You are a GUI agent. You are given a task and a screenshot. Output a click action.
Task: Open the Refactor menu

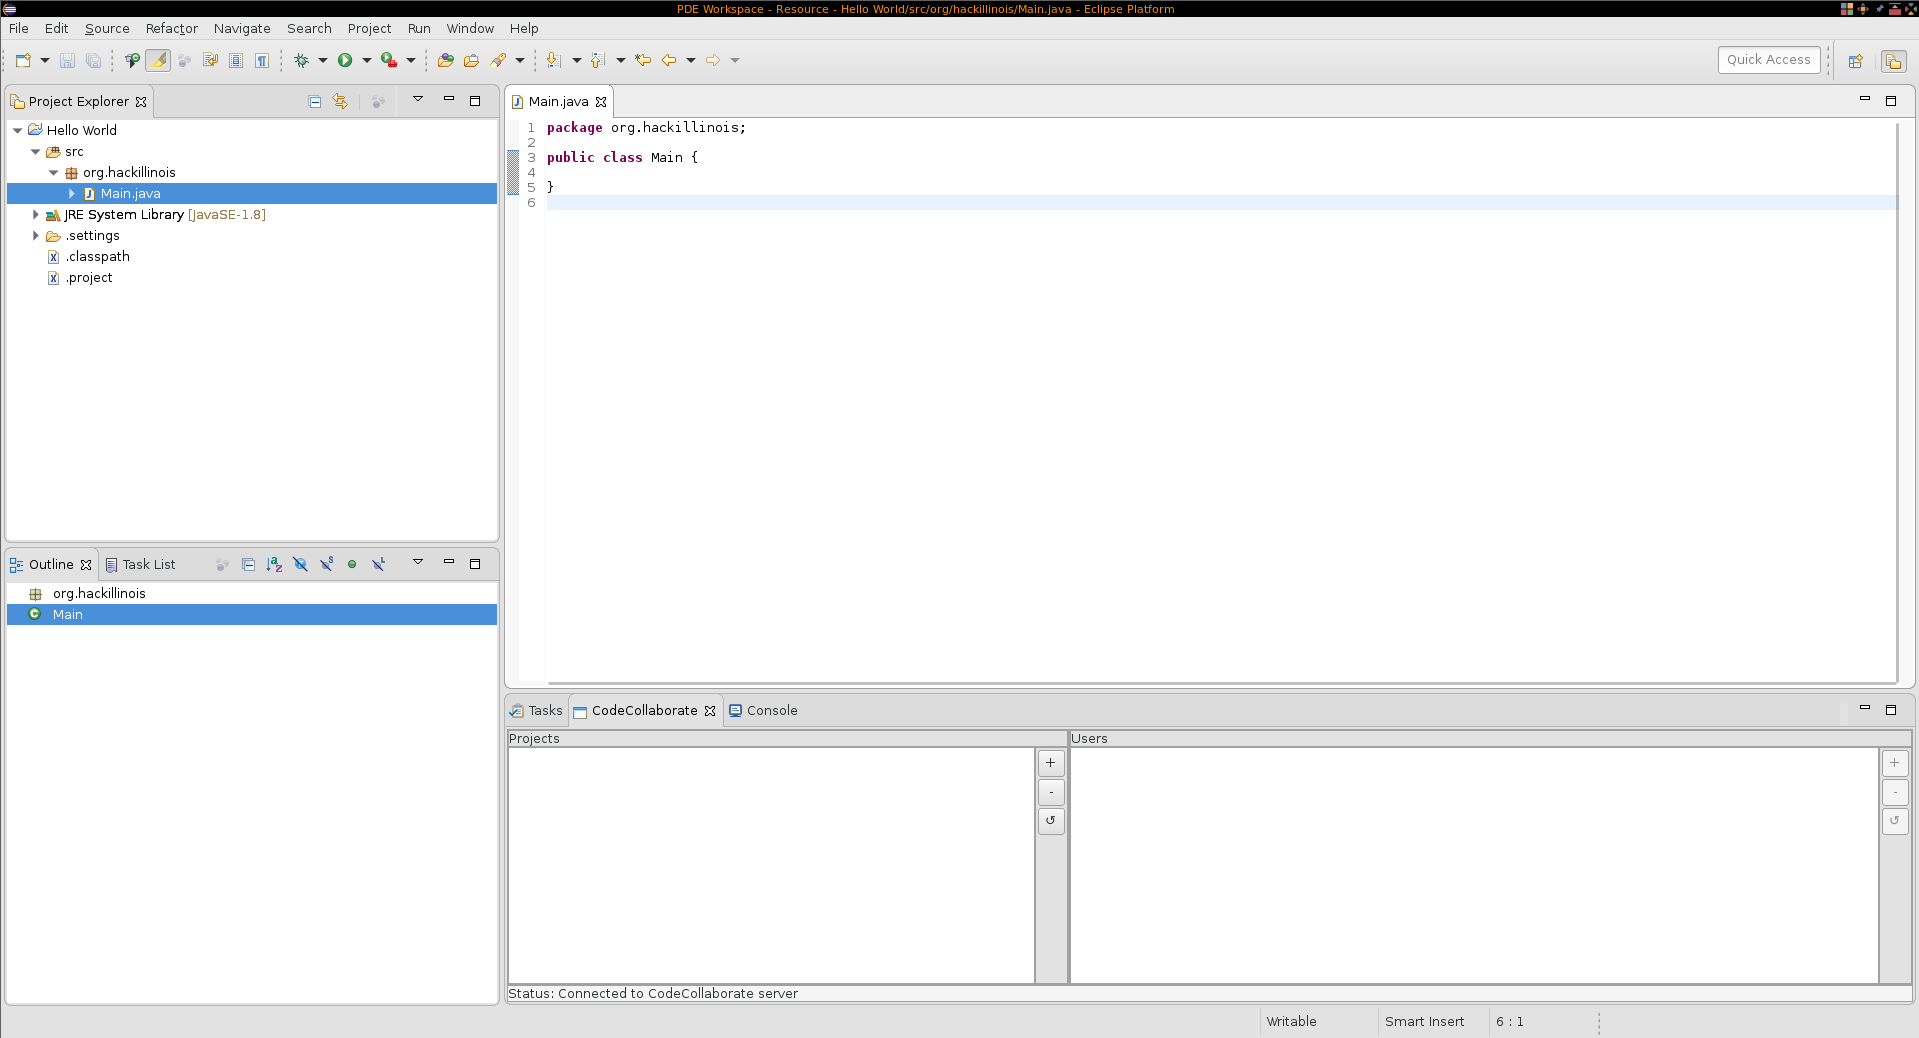pos(172,28)
